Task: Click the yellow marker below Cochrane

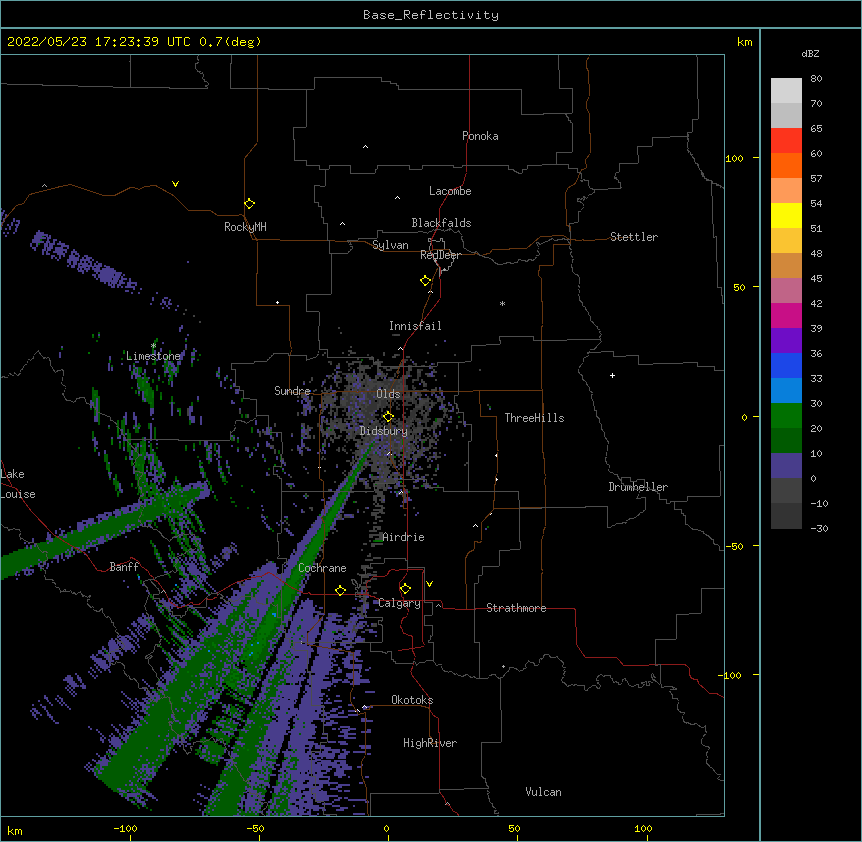Action: pyautogui.click(x=340, y=590)
